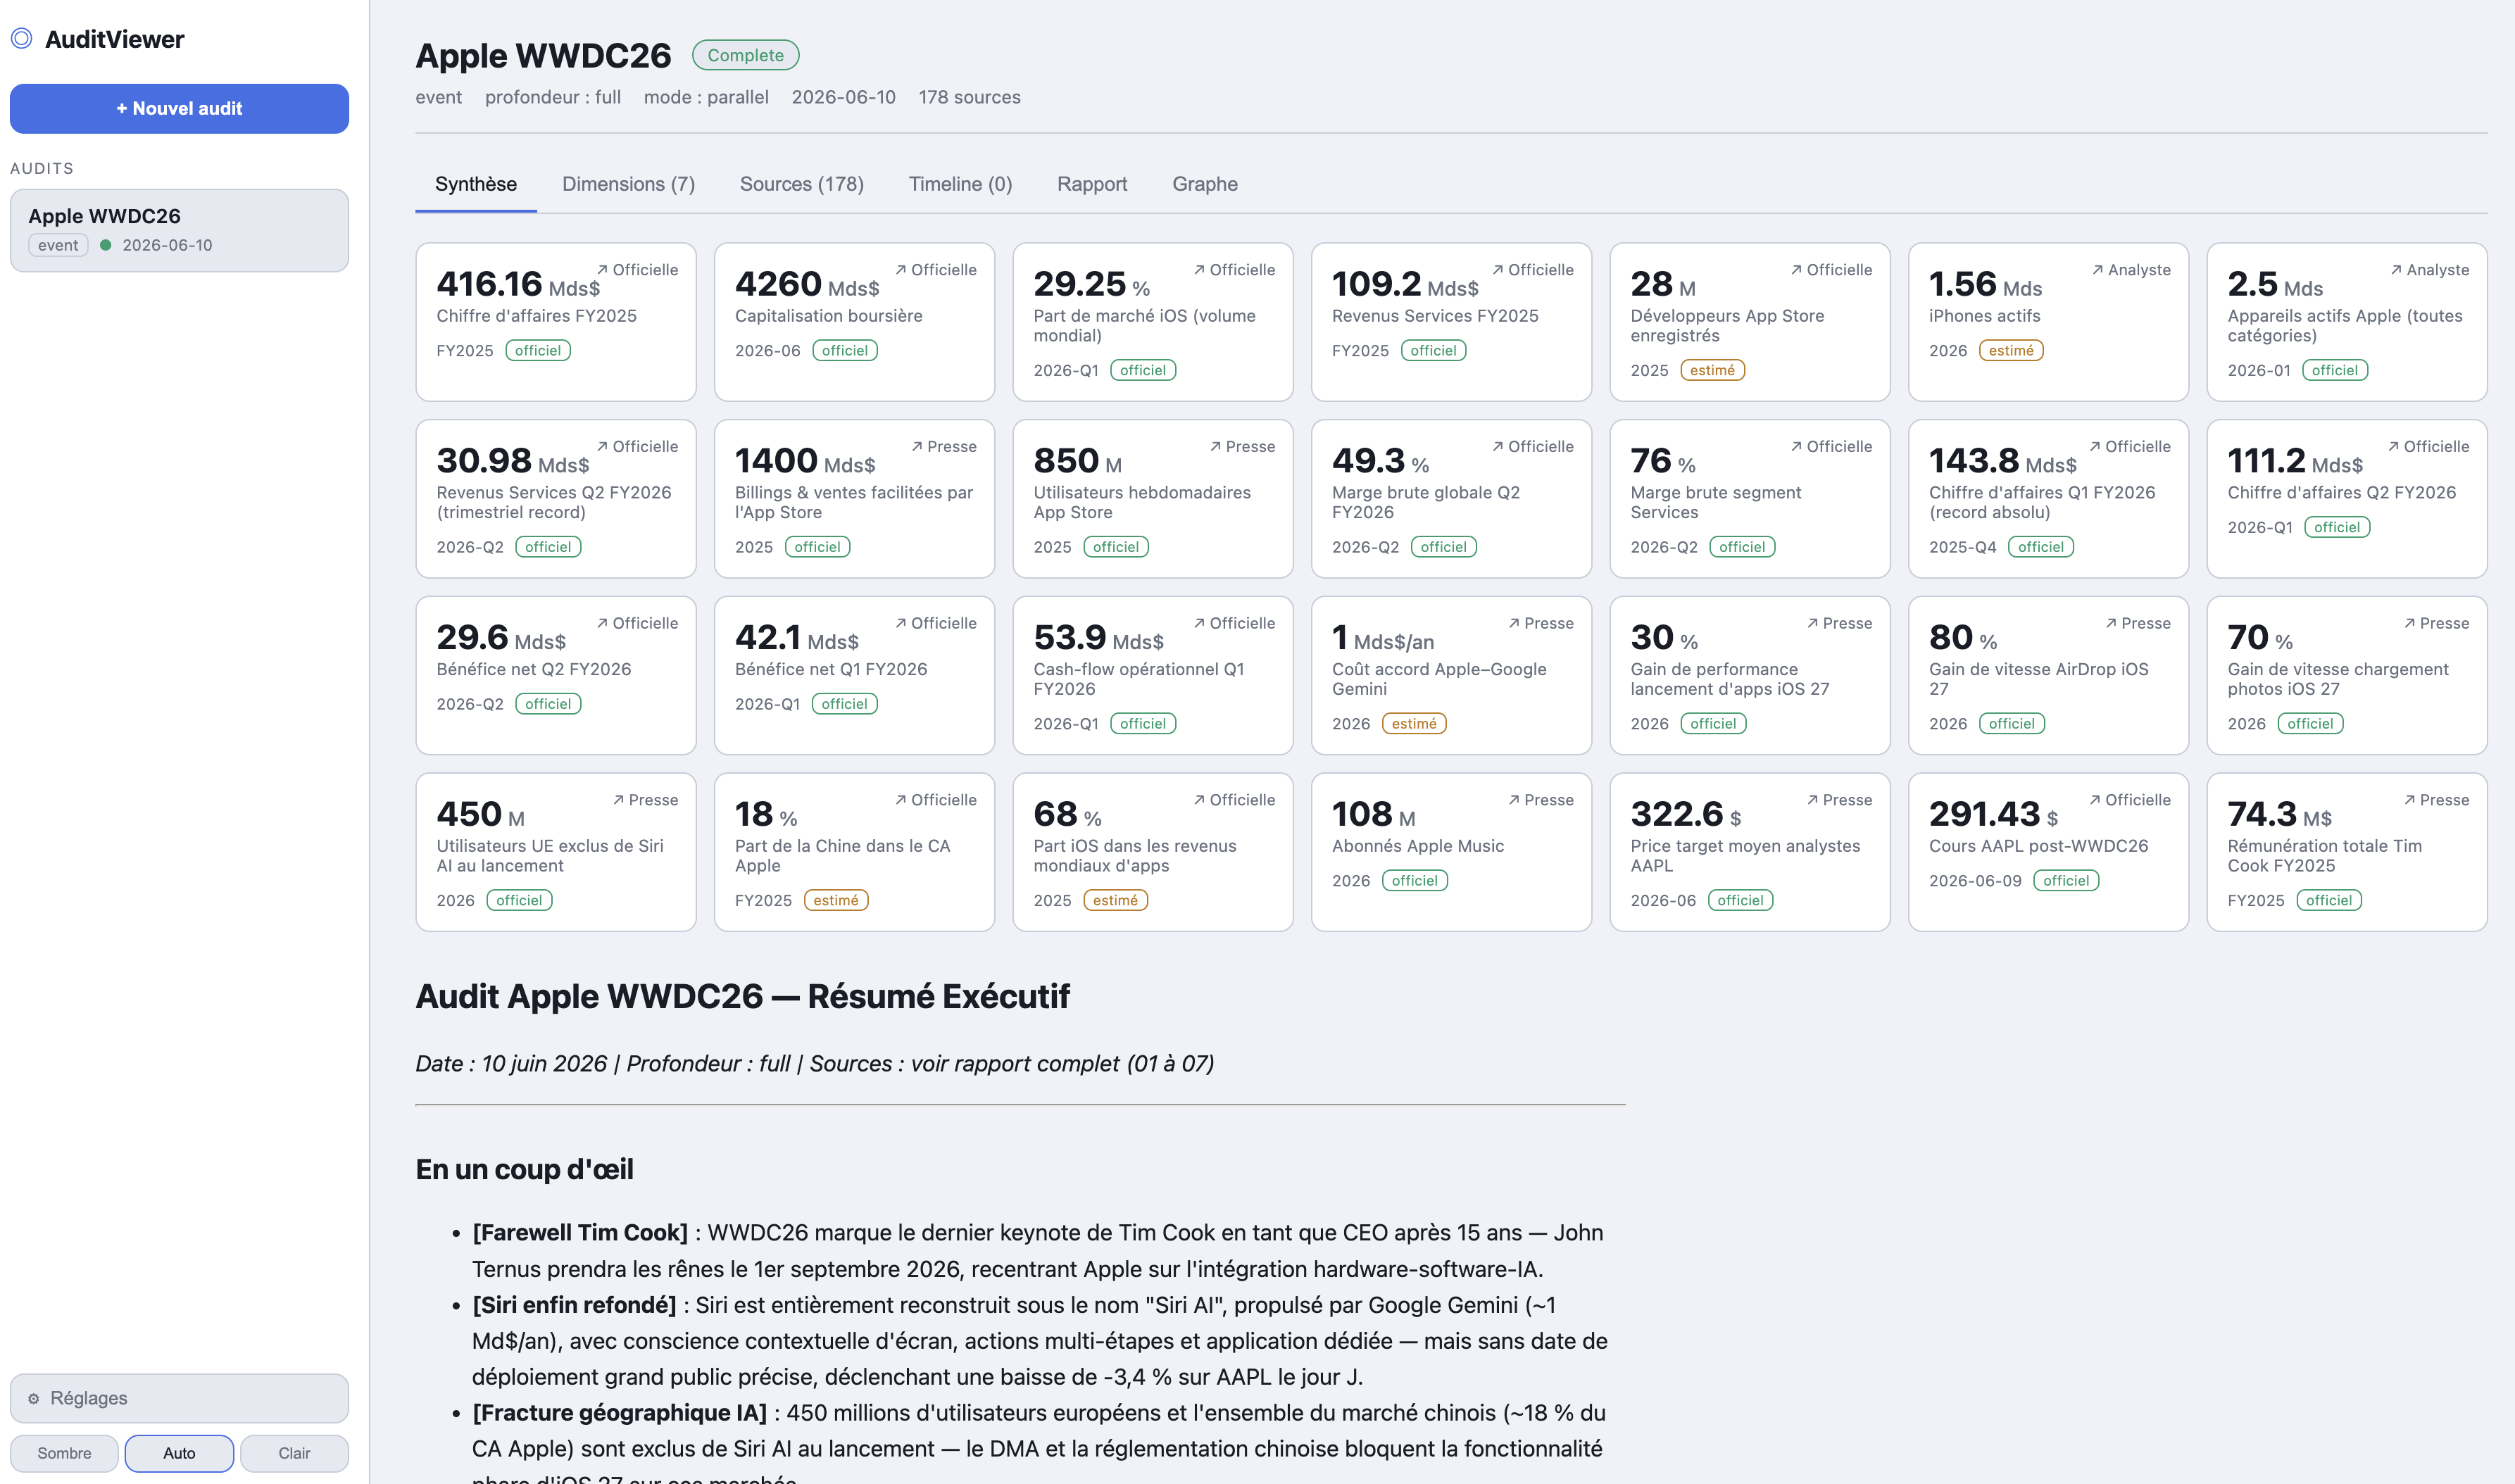Open the Analyste source link for iPhones actifs
The image size is (2515, 1484).
point(2131,270)
